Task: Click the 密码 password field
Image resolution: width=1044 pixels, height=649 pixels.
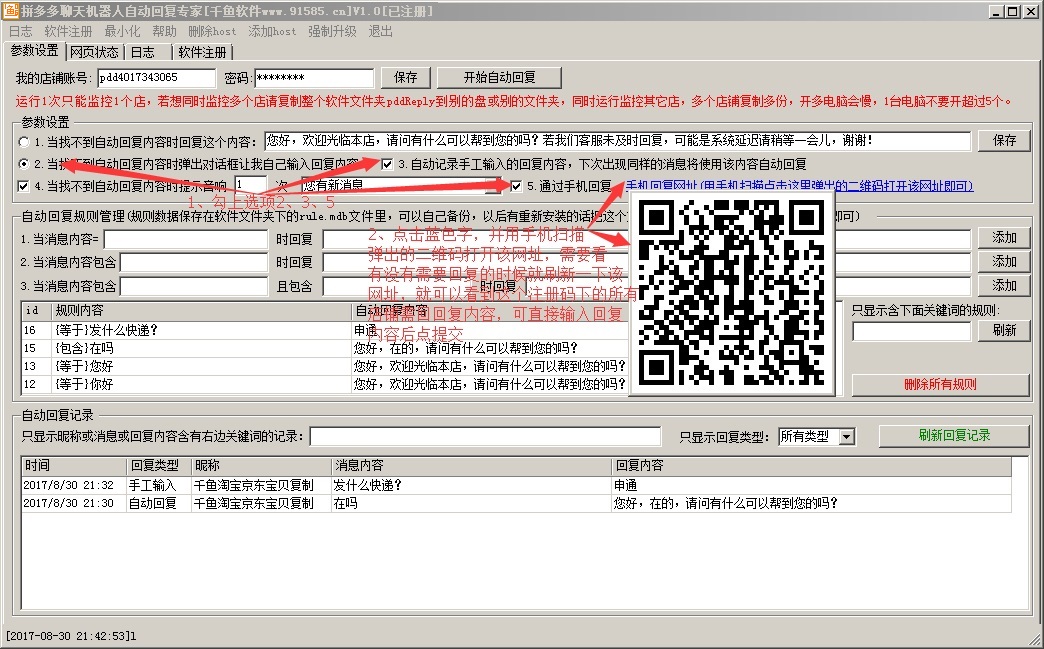Action: click(x=314, y=78)
